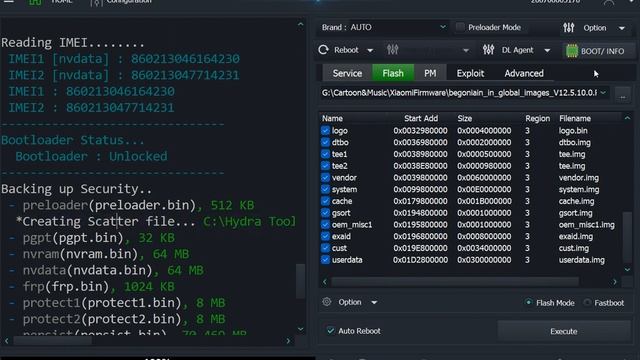
Task: Uncheck the dtbo partition checkbox
Action: (x=325, y=142)
